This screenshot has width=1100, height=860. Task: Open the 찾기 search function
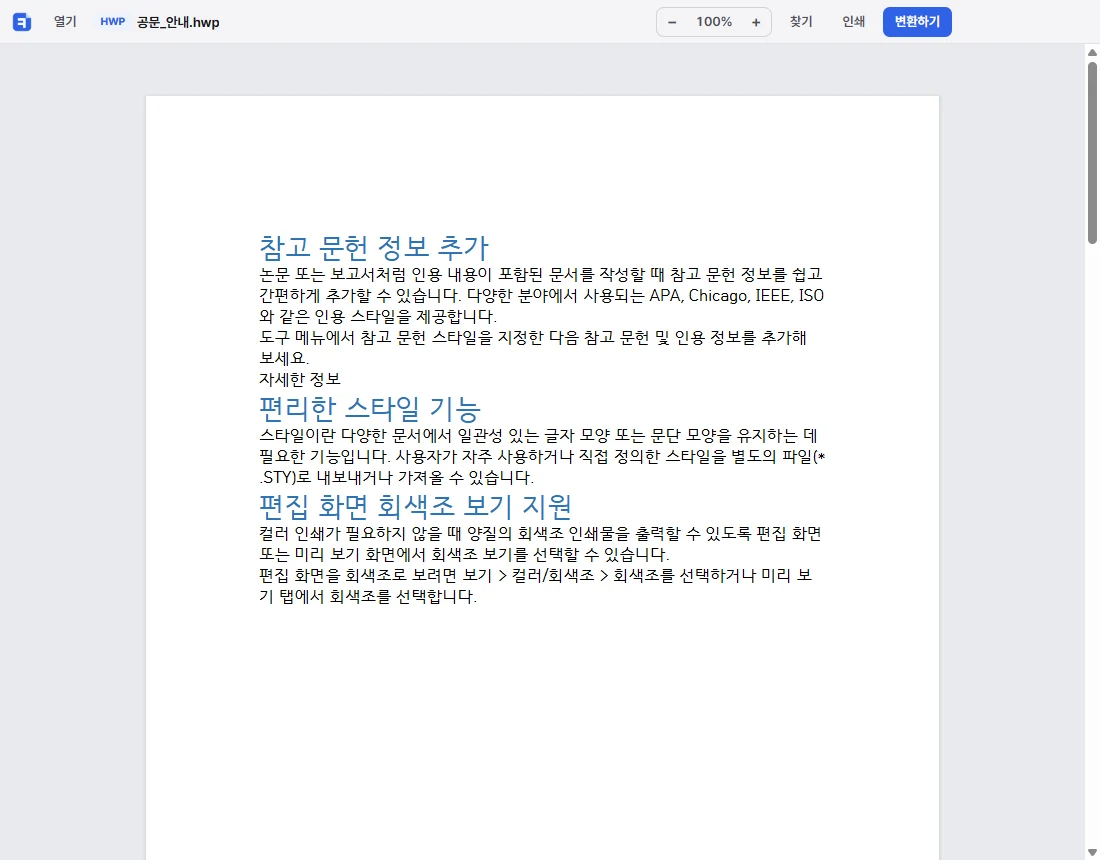(x=801, y=22)
